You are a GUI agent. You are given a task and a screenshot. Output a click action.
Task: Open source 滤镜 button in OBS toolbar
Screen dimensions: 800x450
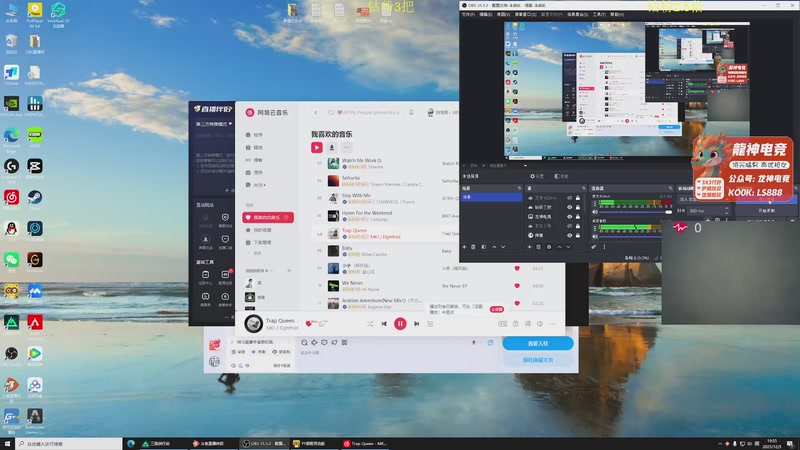tap(561, 176)
